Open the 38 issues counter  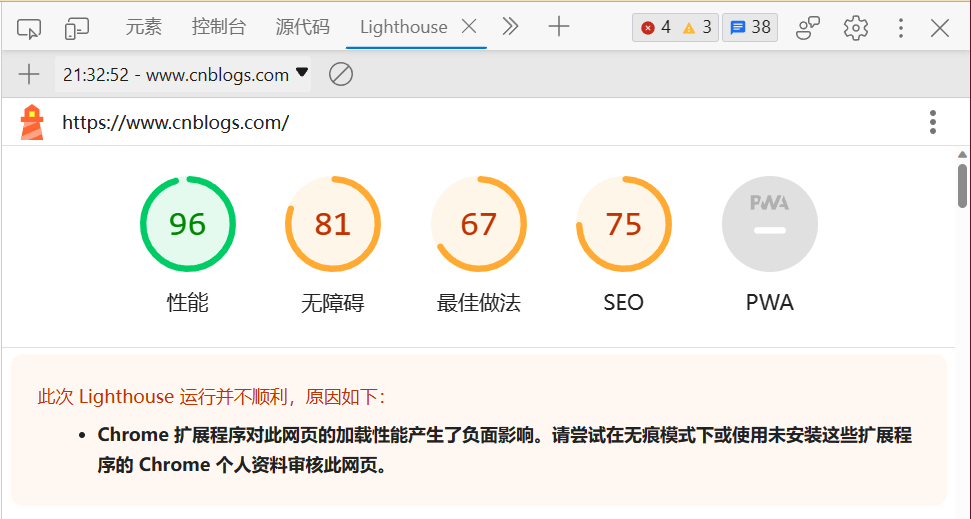coord(750,27)
